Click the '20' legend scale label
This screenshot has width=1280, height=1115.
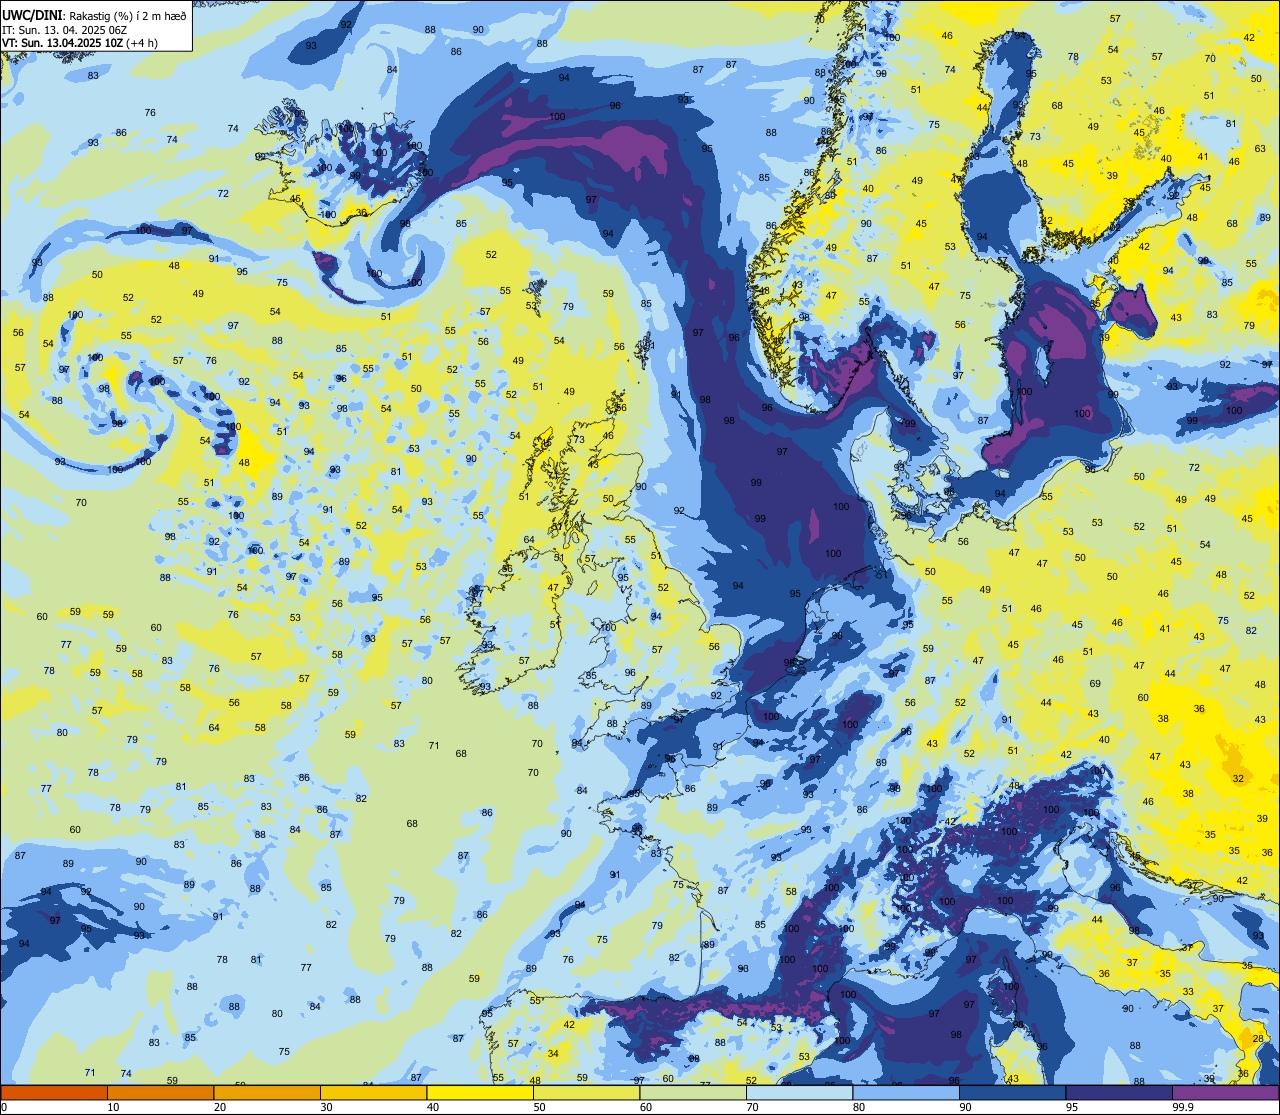click(220, 1107)
